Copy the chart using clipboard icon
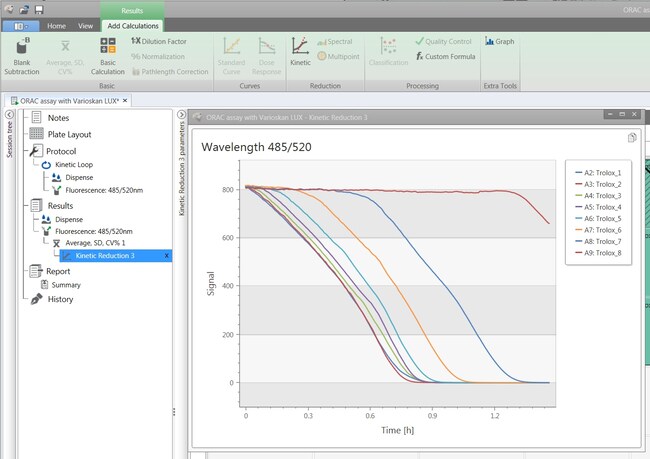 click(x=632, y=138)
